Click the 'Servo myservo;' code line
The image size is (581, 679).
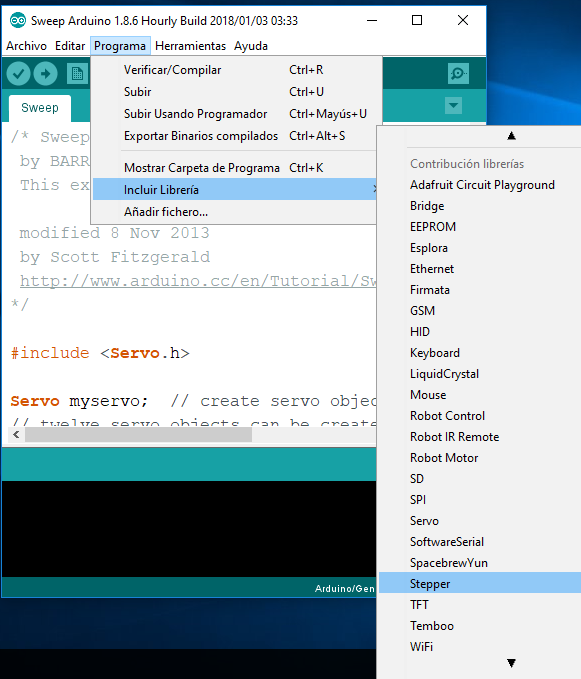(79, 401)
